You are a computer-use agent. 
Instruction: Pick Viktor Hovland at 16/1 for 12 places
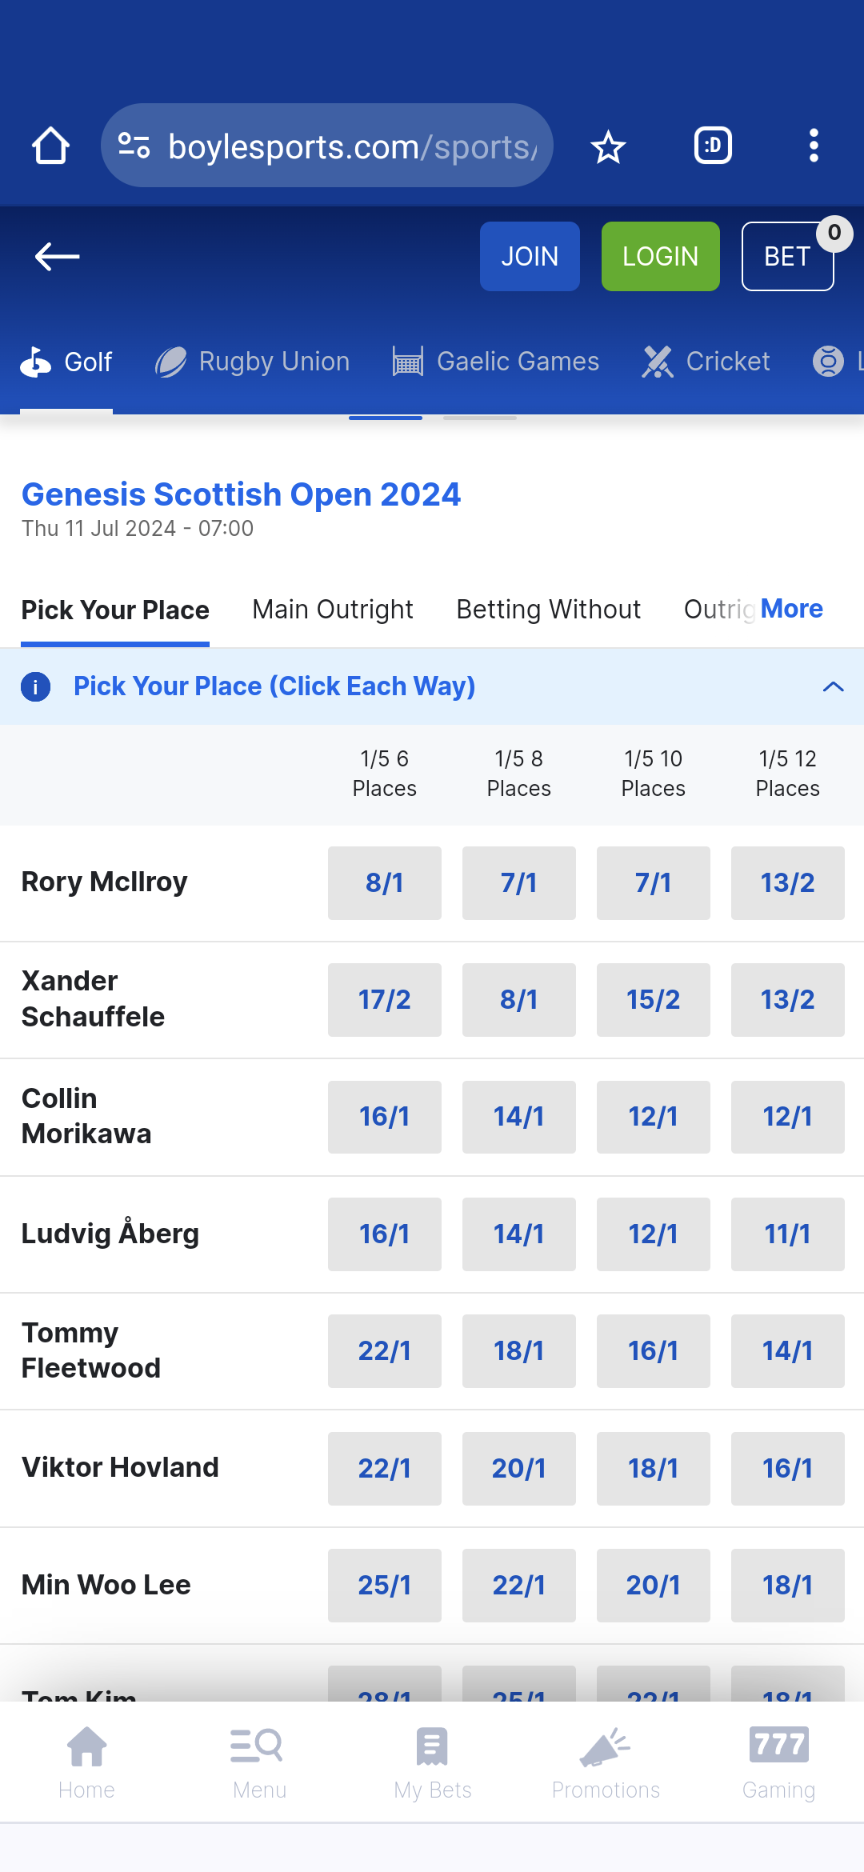pyautogui.click(x=787, y=1468)
